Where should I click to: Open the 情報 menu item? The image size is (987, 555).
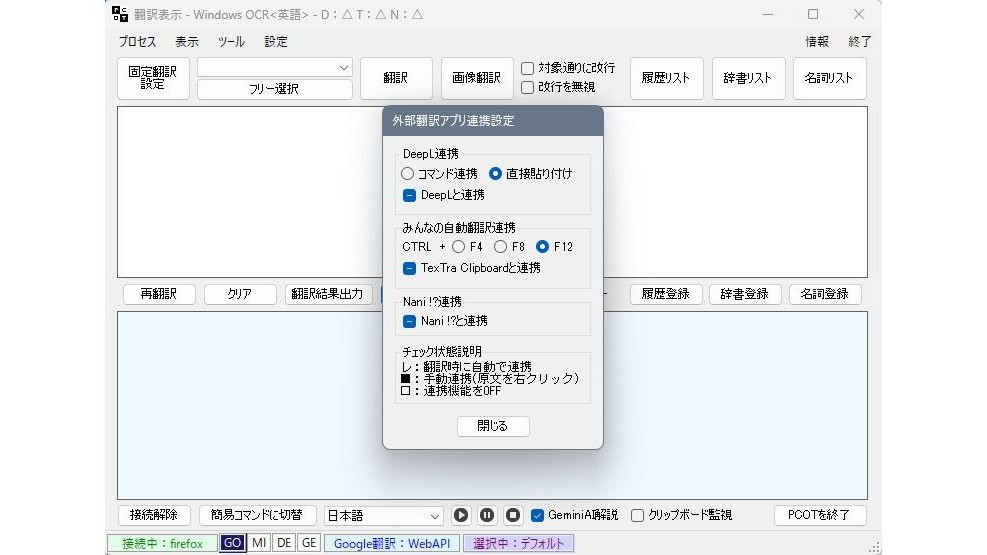pos(817,42)
